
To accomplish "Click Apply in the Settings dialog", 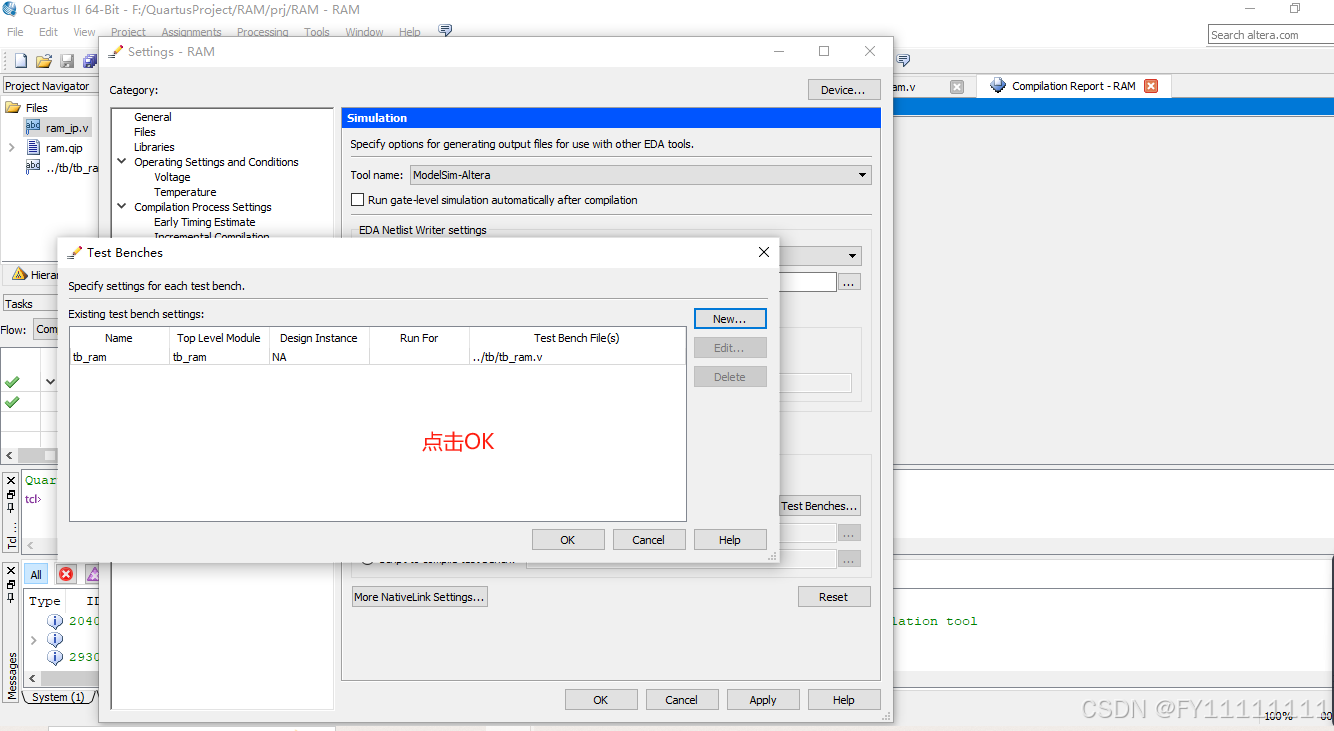I will click(x=763, y=700).
